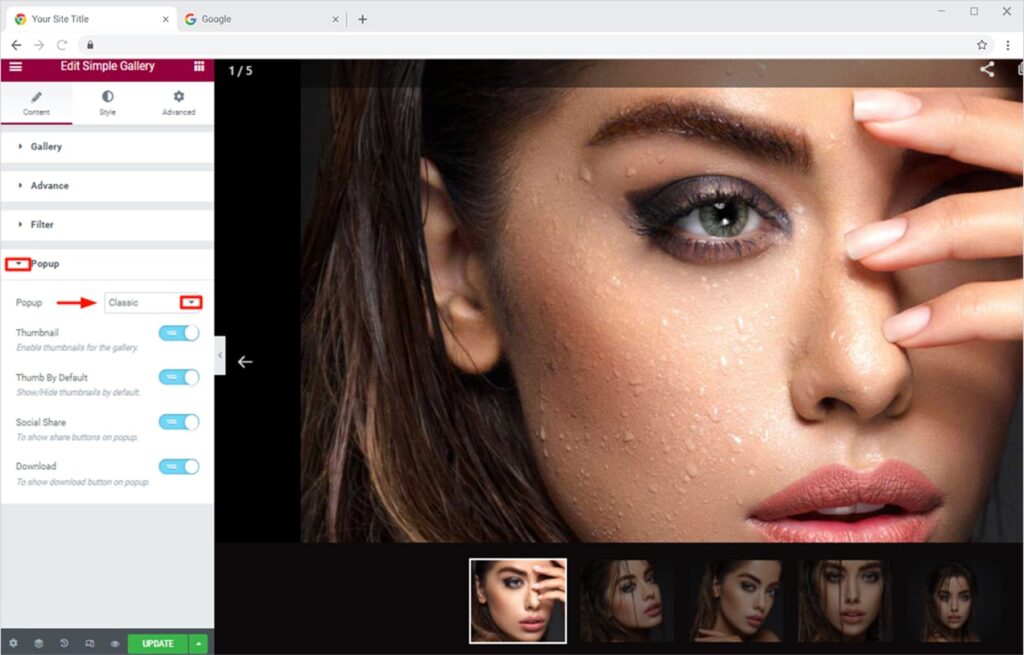Disable the Thumbnail toggle
1024x655 pixels.
tap(179, 333)
